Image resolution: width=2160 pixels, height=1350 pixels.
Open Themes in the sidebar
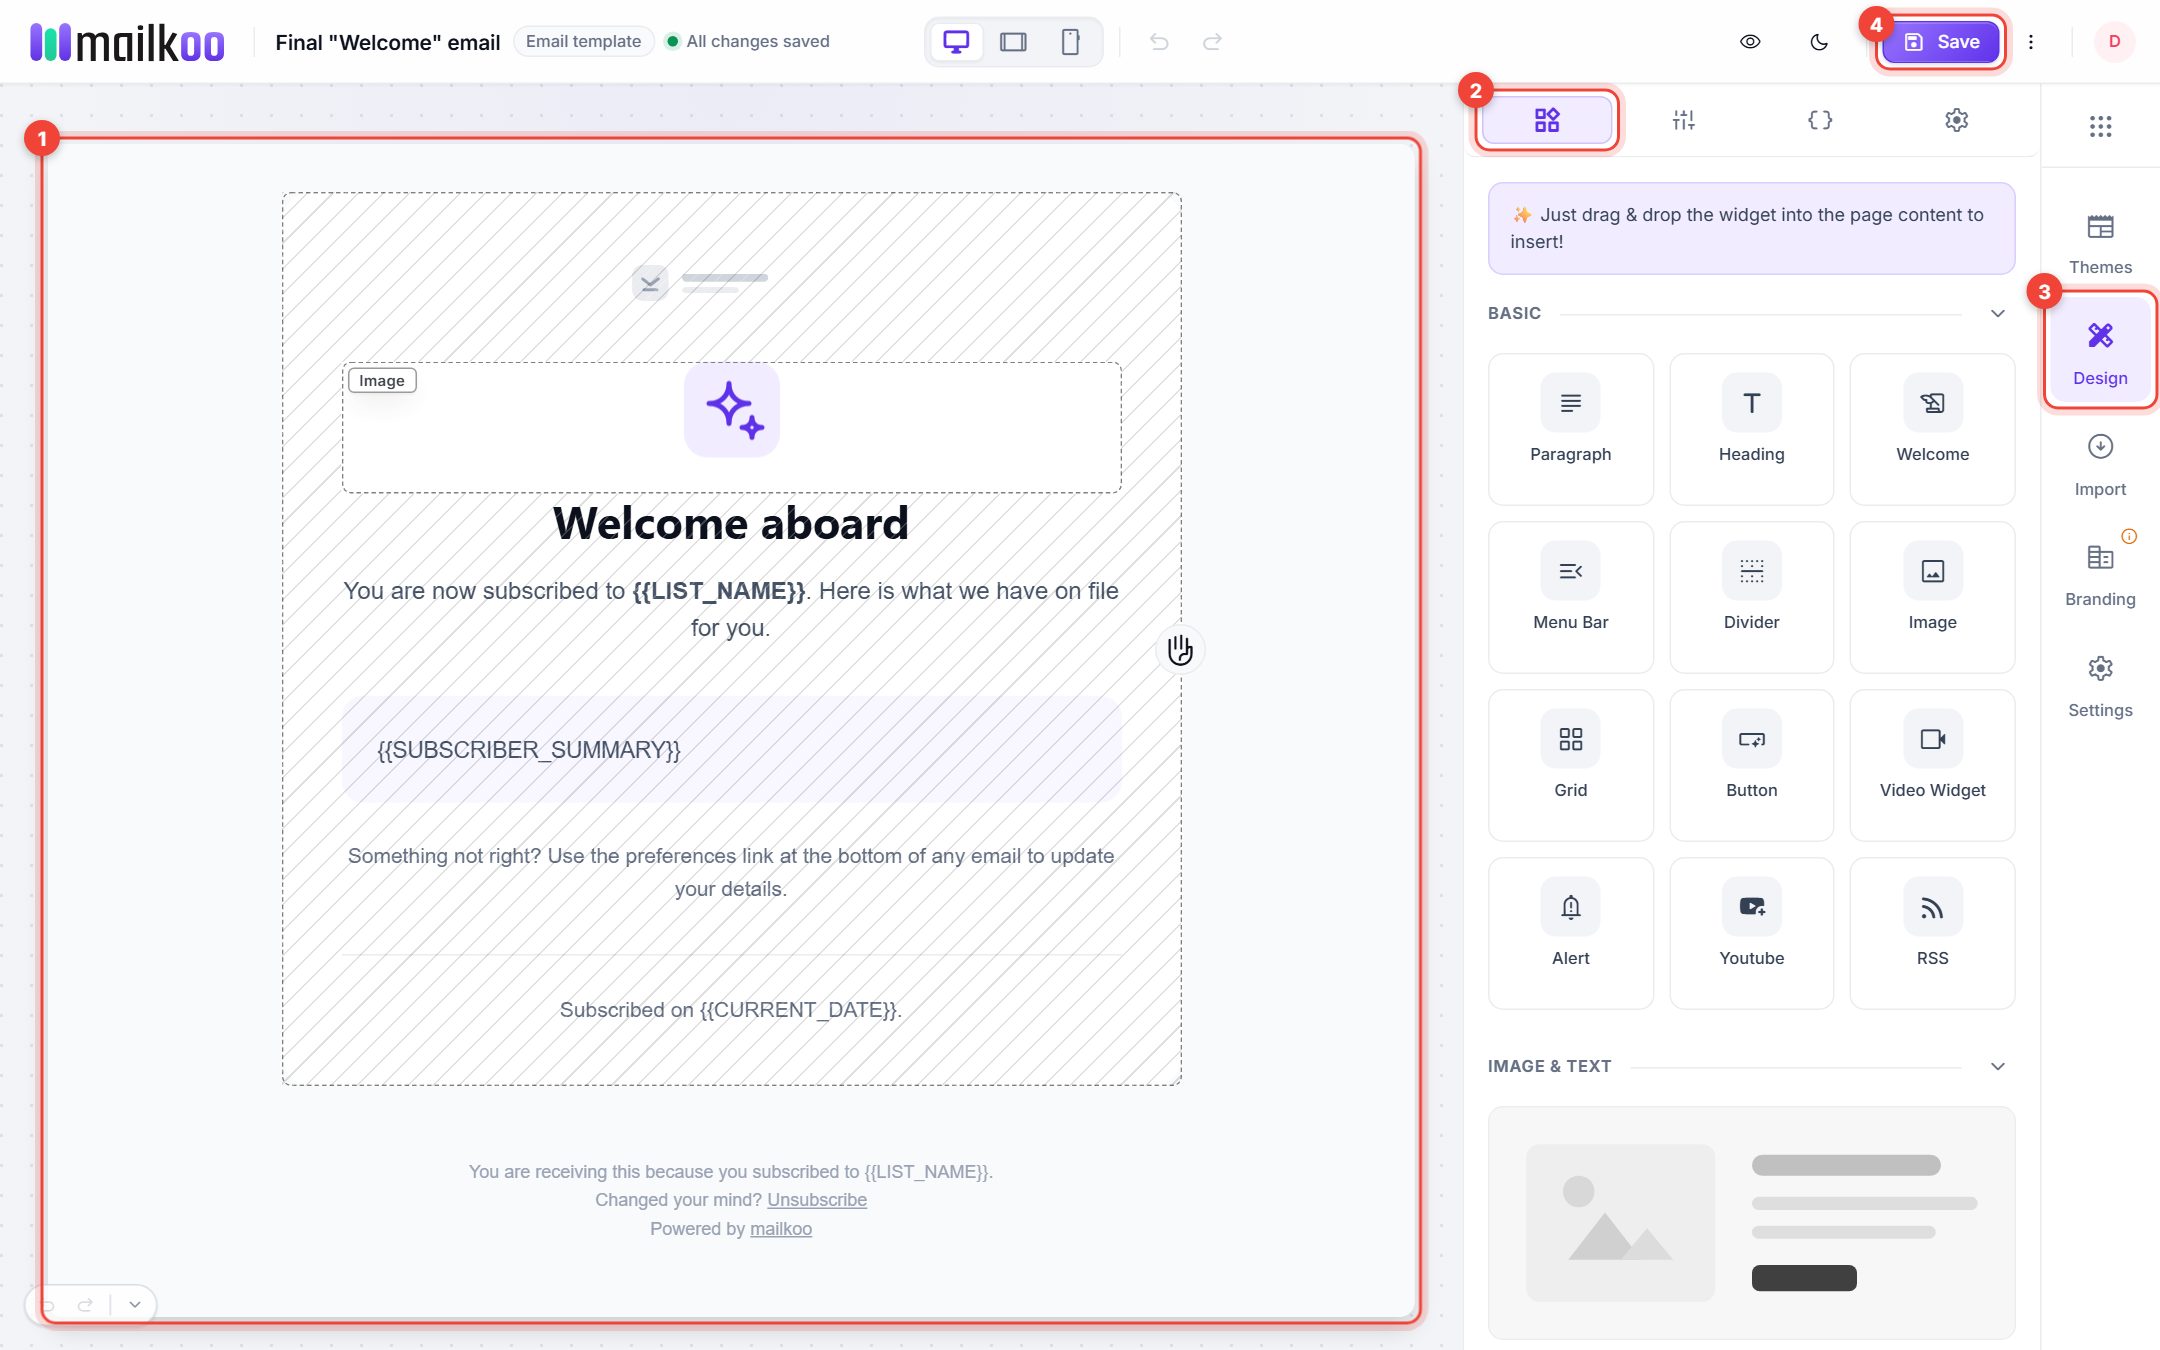[x=2100, y=244]
